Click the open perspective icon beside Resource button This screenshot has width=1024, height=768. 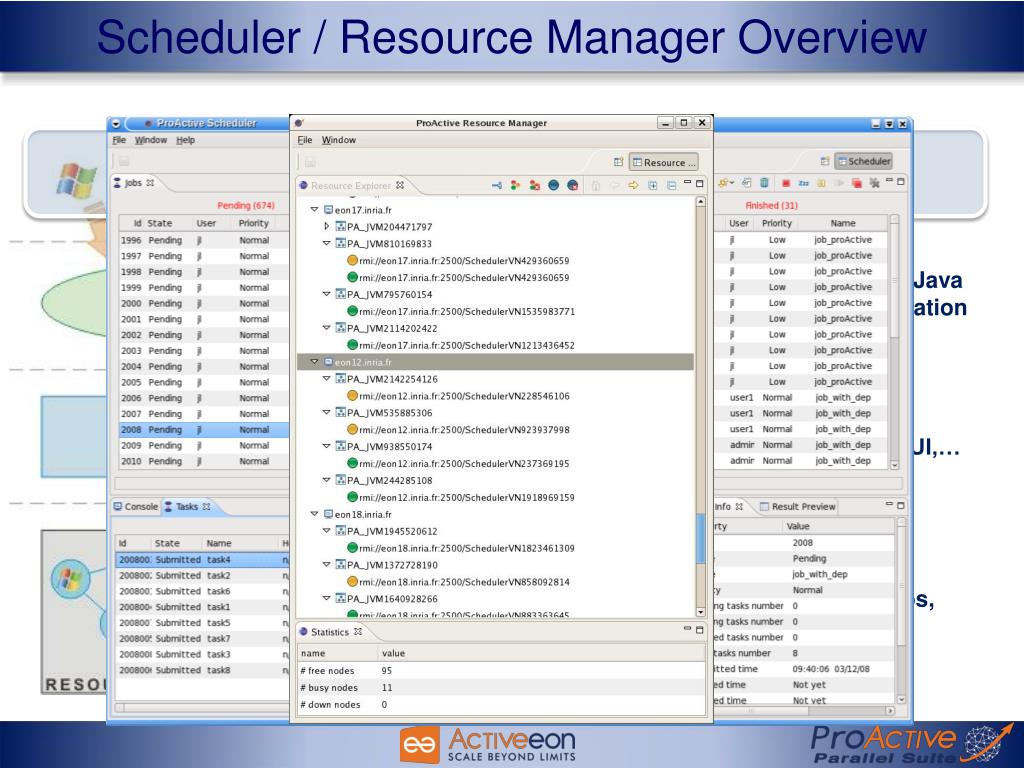point(618,162)
